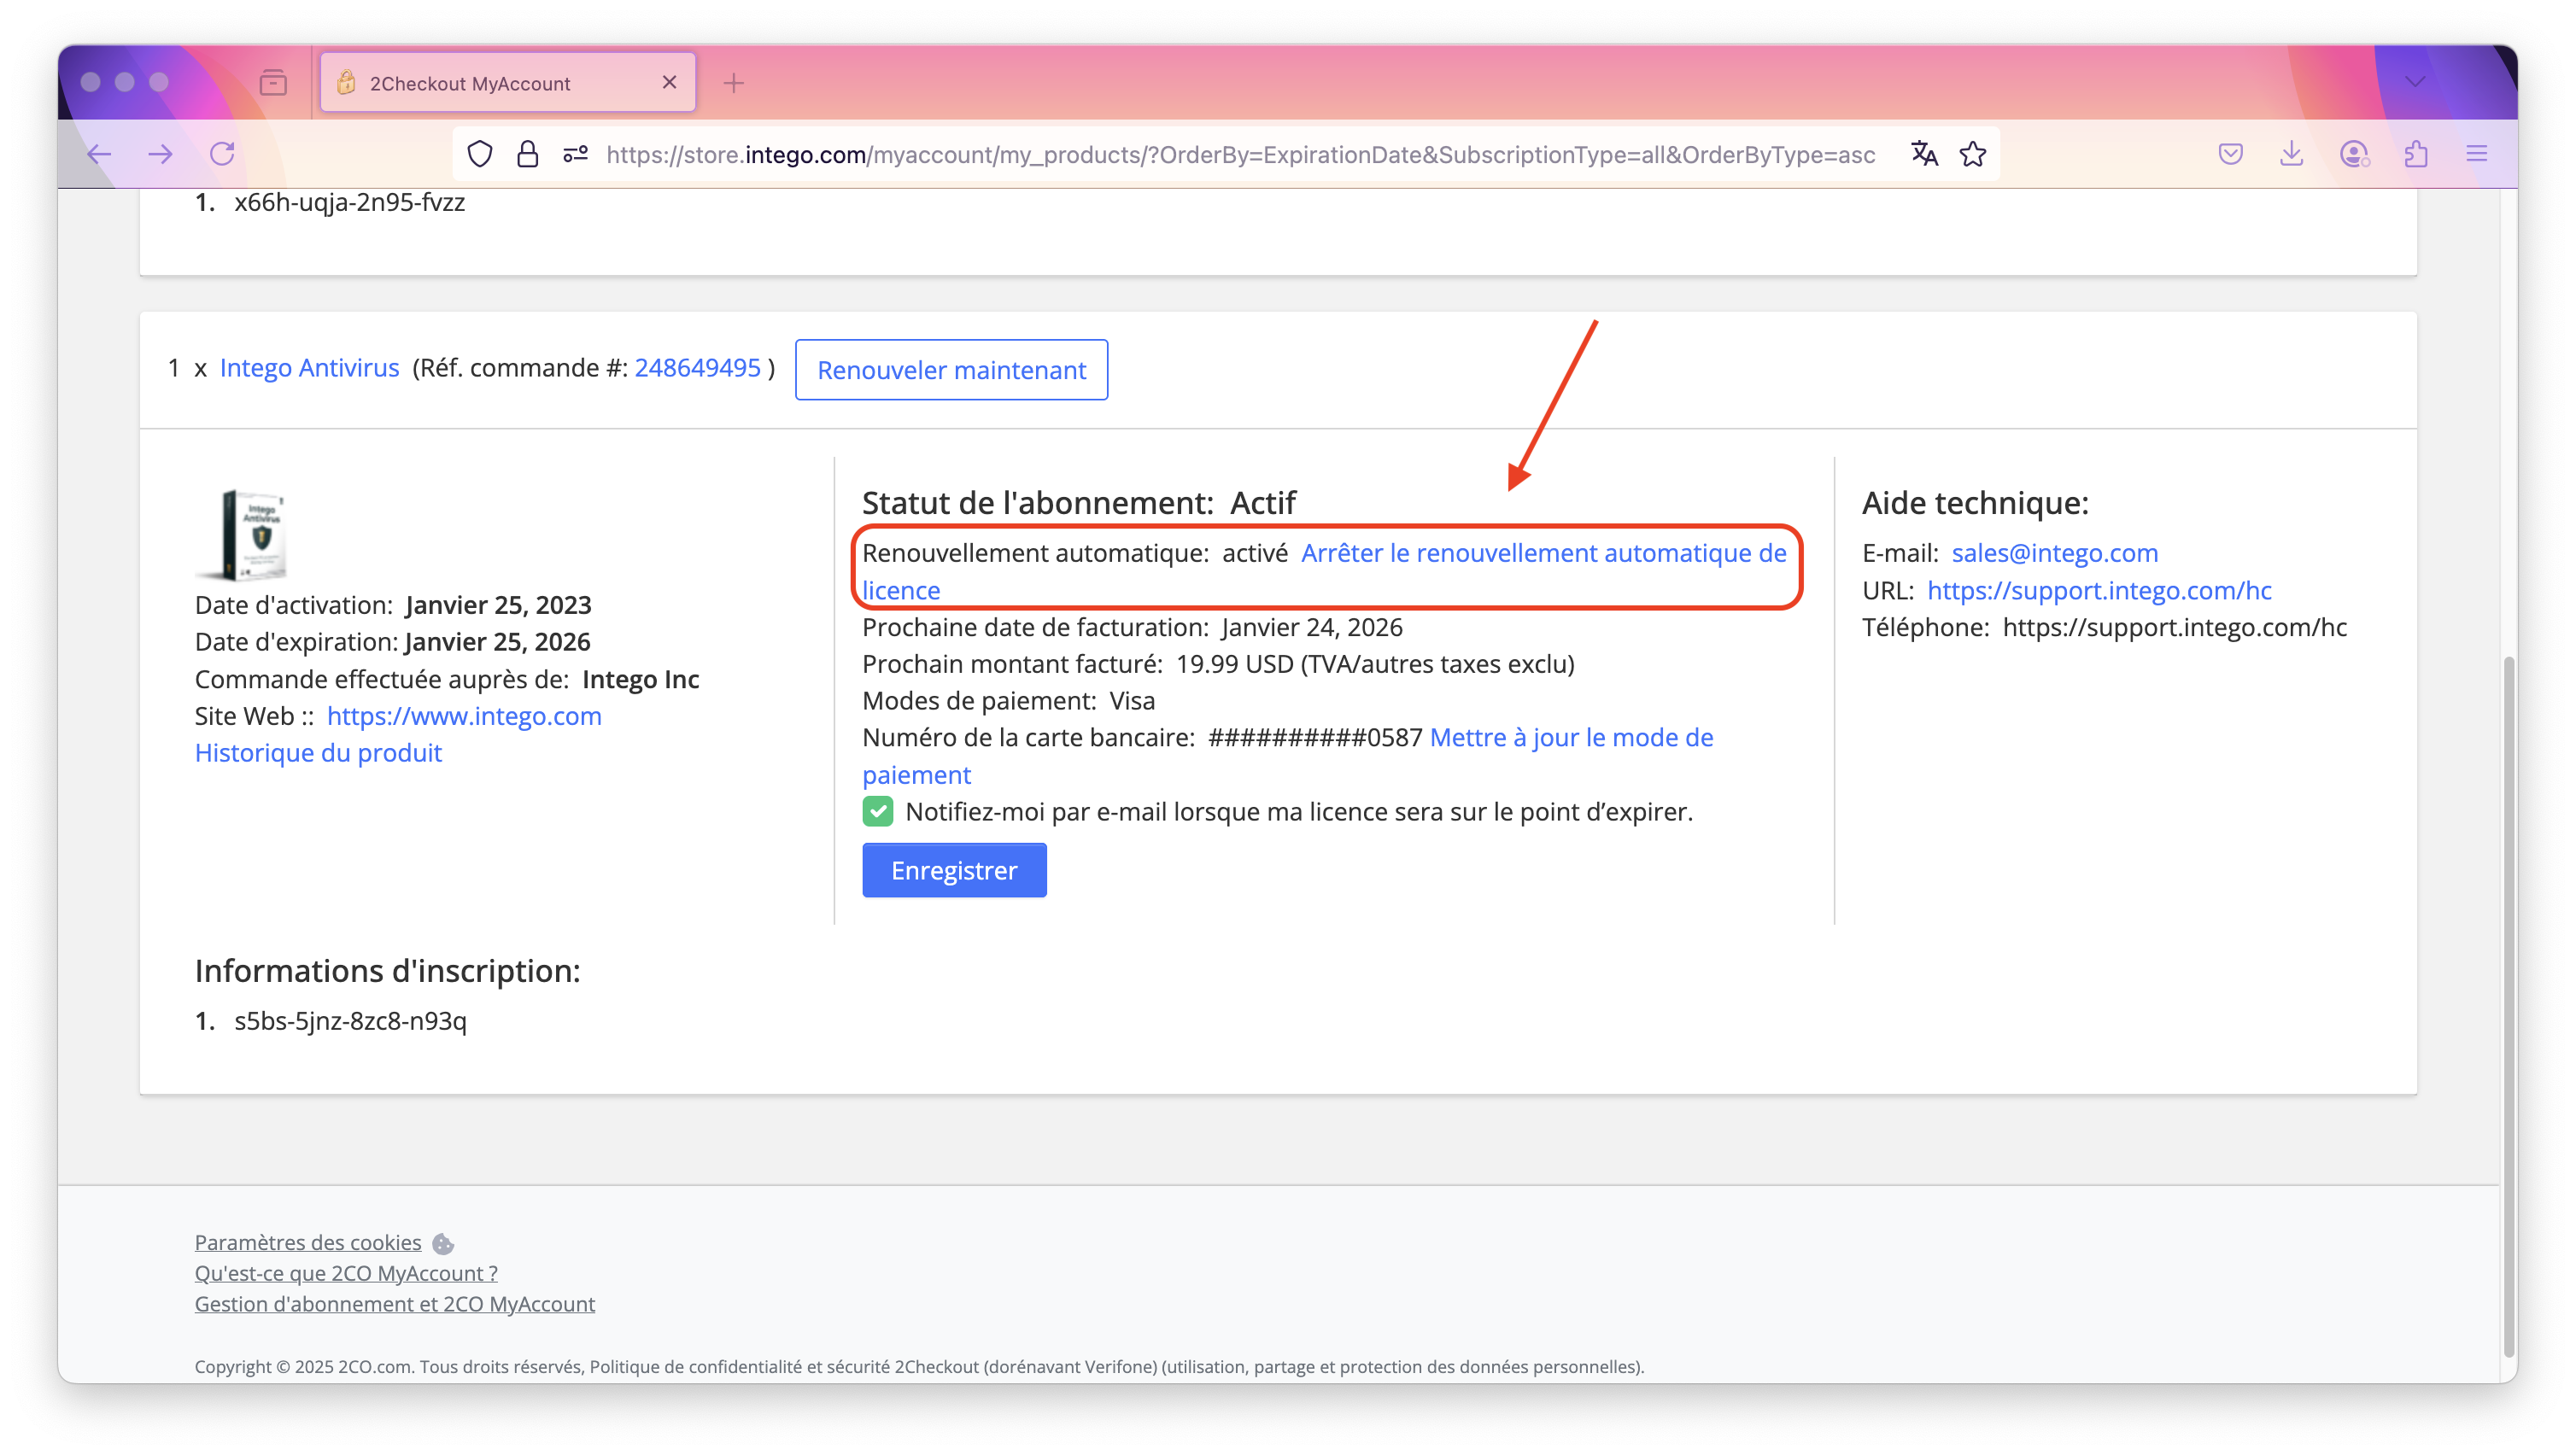Screen dimensions: 2576x1455
Task: Email sales@intego.com support link
Action: tap(2055, 553)
